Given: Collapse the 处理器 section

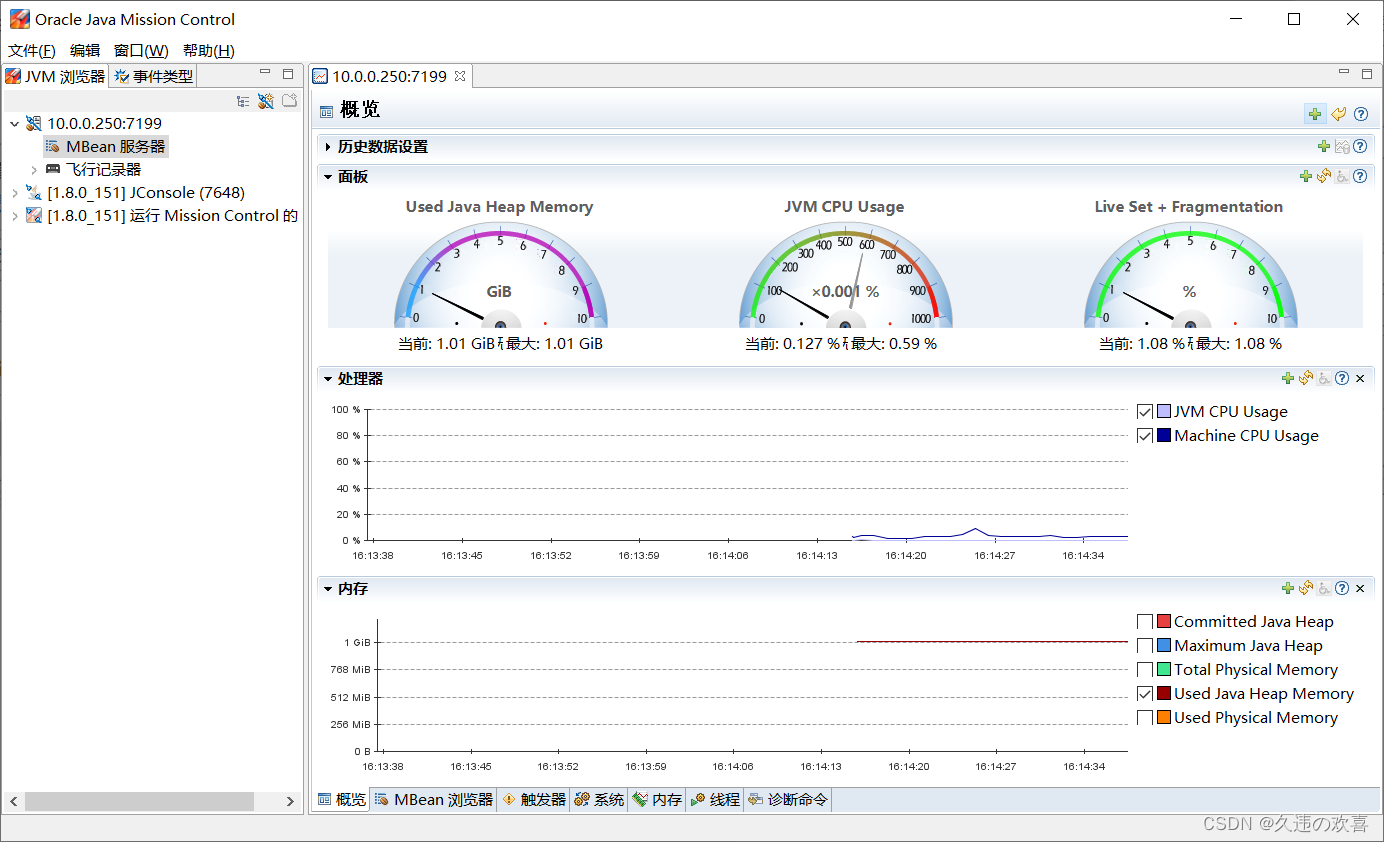Looking at the screenshot, I should (328, 378).
